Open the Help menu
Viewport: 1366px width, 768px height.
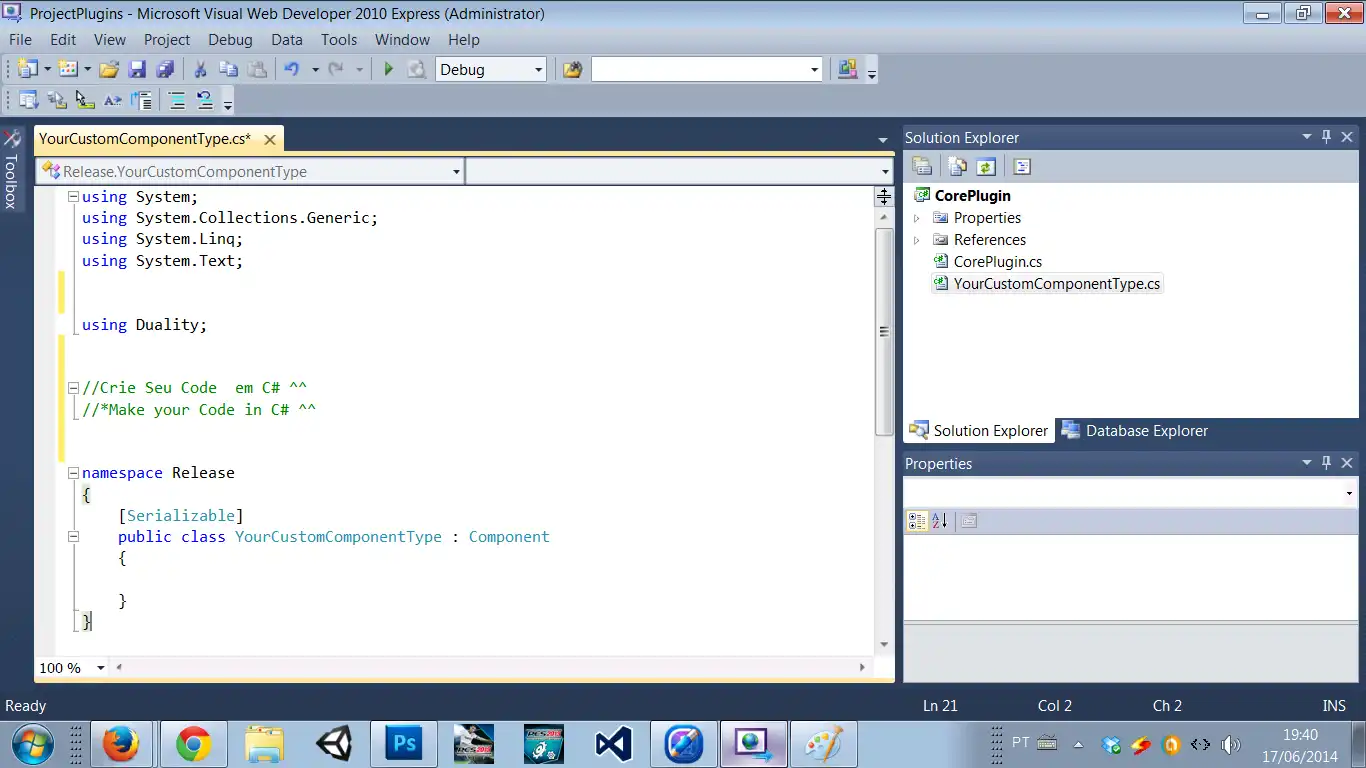pos(464,40)
